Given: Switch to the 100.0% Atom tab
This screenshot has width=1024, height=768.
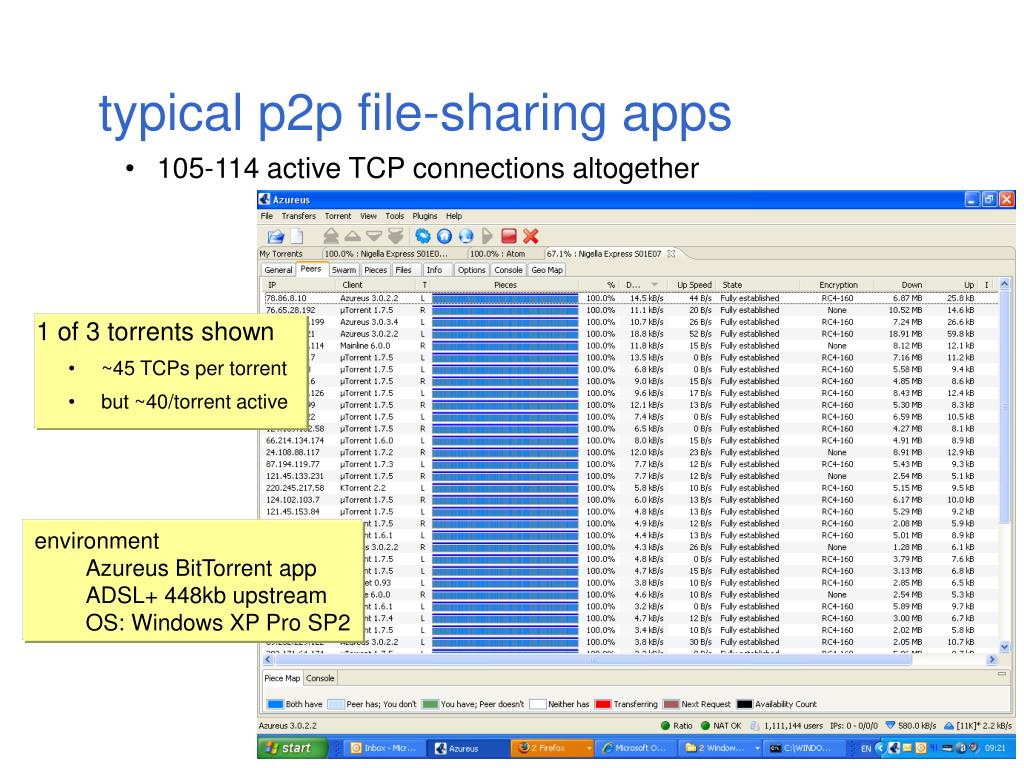Looking at the screenshot, I should (x=498, y=254).
